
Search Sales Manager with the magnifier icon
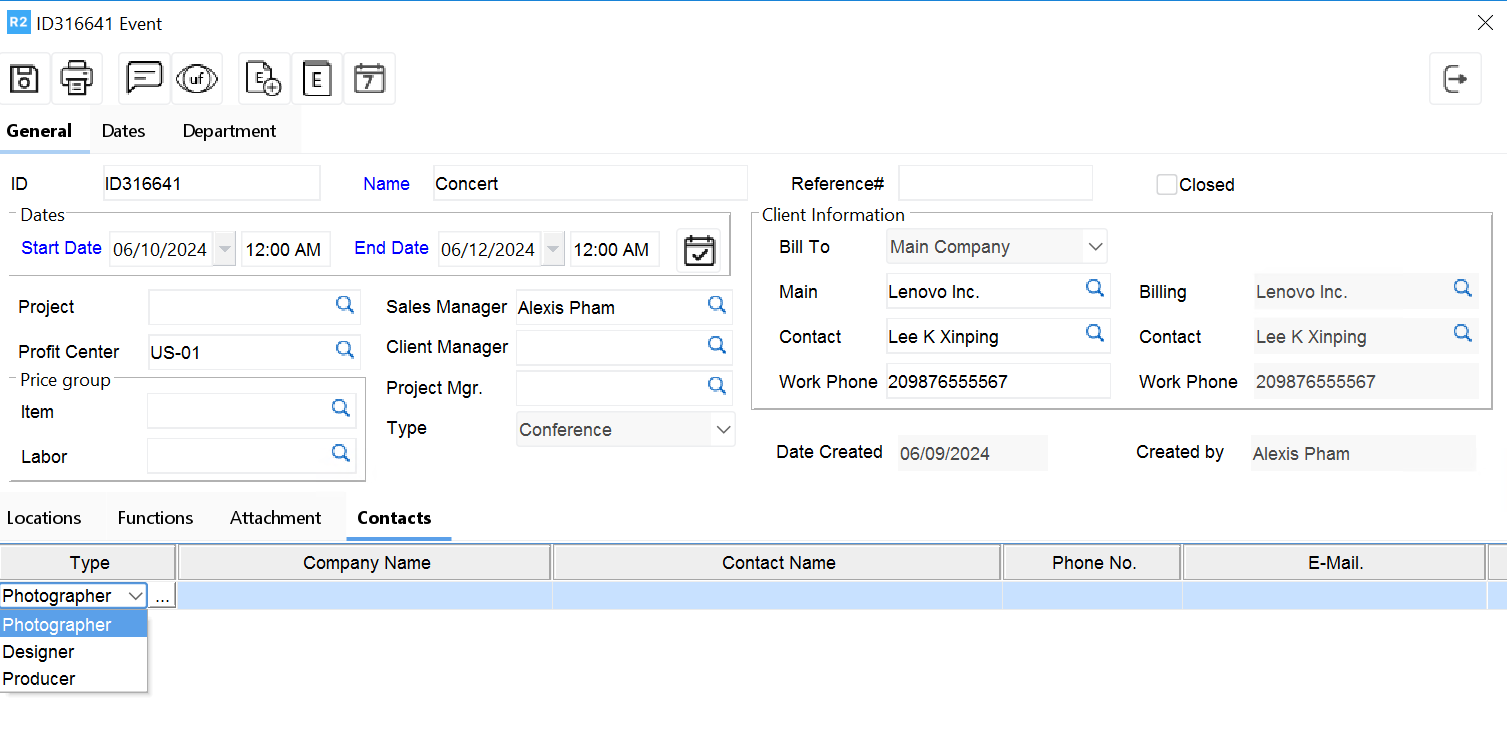tap(716, 307)
